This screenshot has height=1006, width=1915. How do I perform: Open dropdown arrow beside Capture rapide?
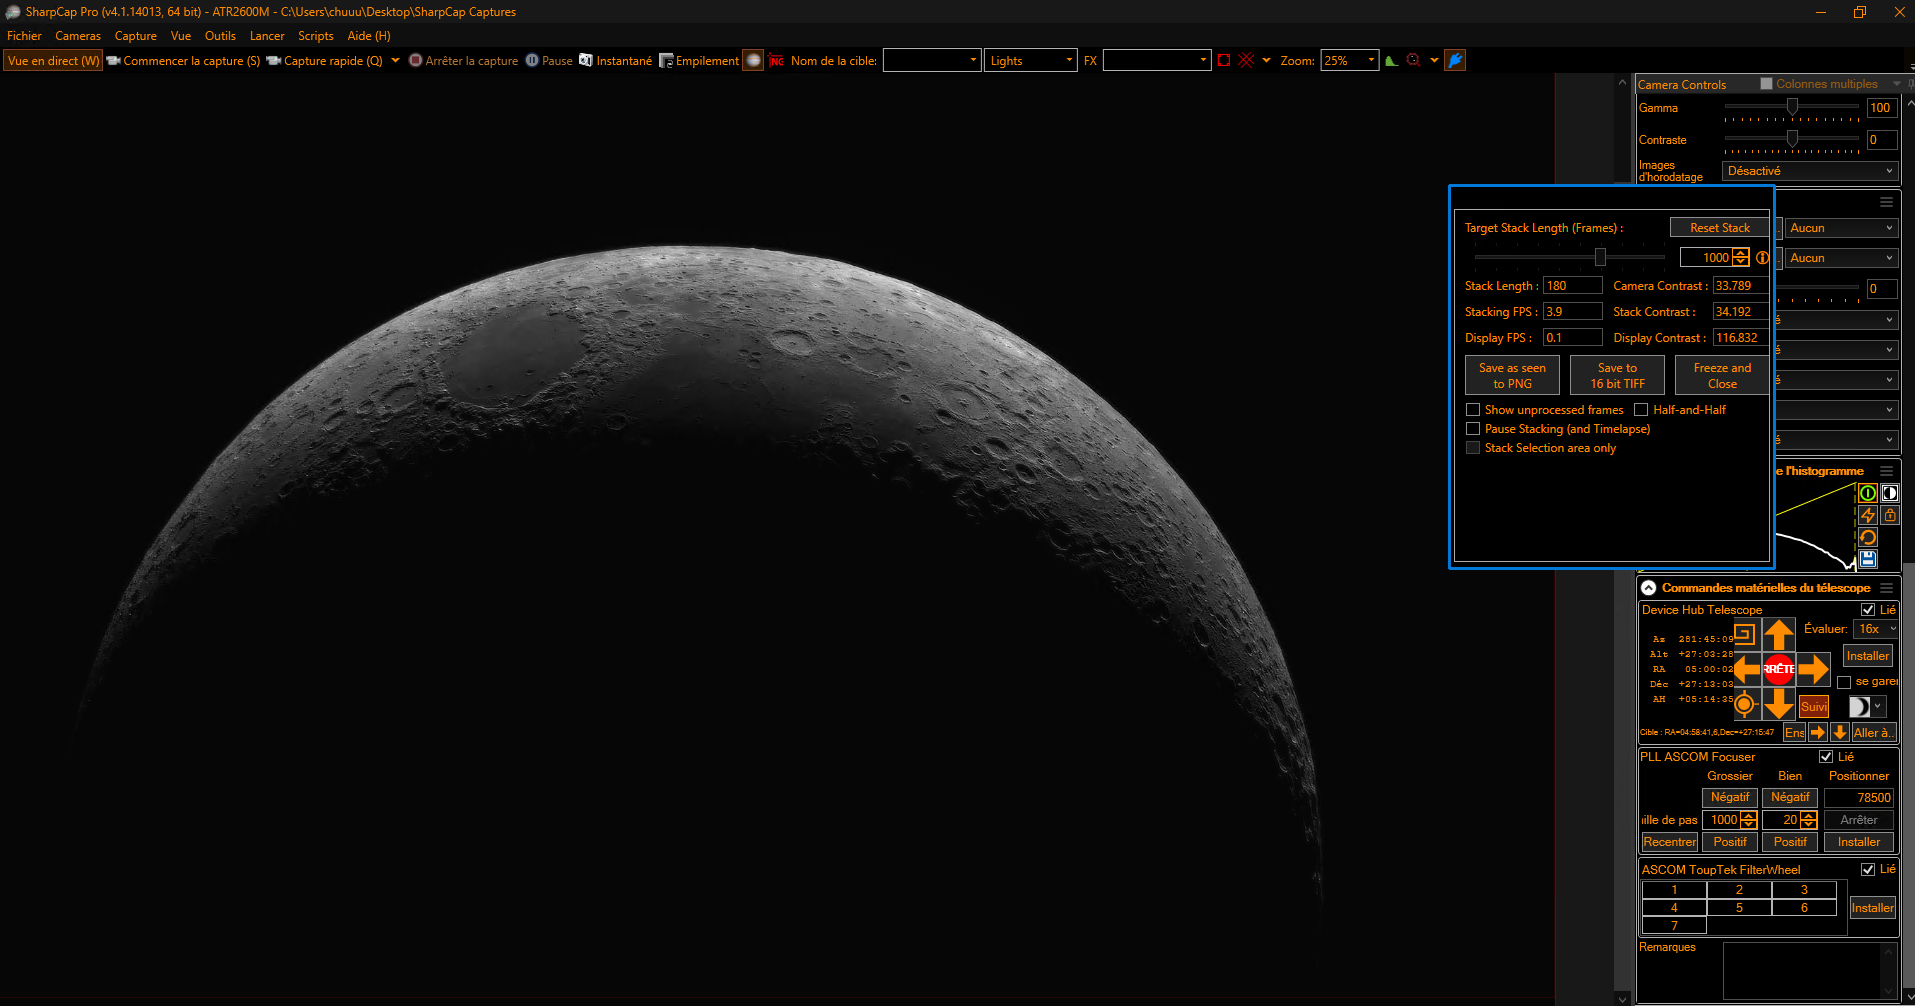[x=396, y=61]
